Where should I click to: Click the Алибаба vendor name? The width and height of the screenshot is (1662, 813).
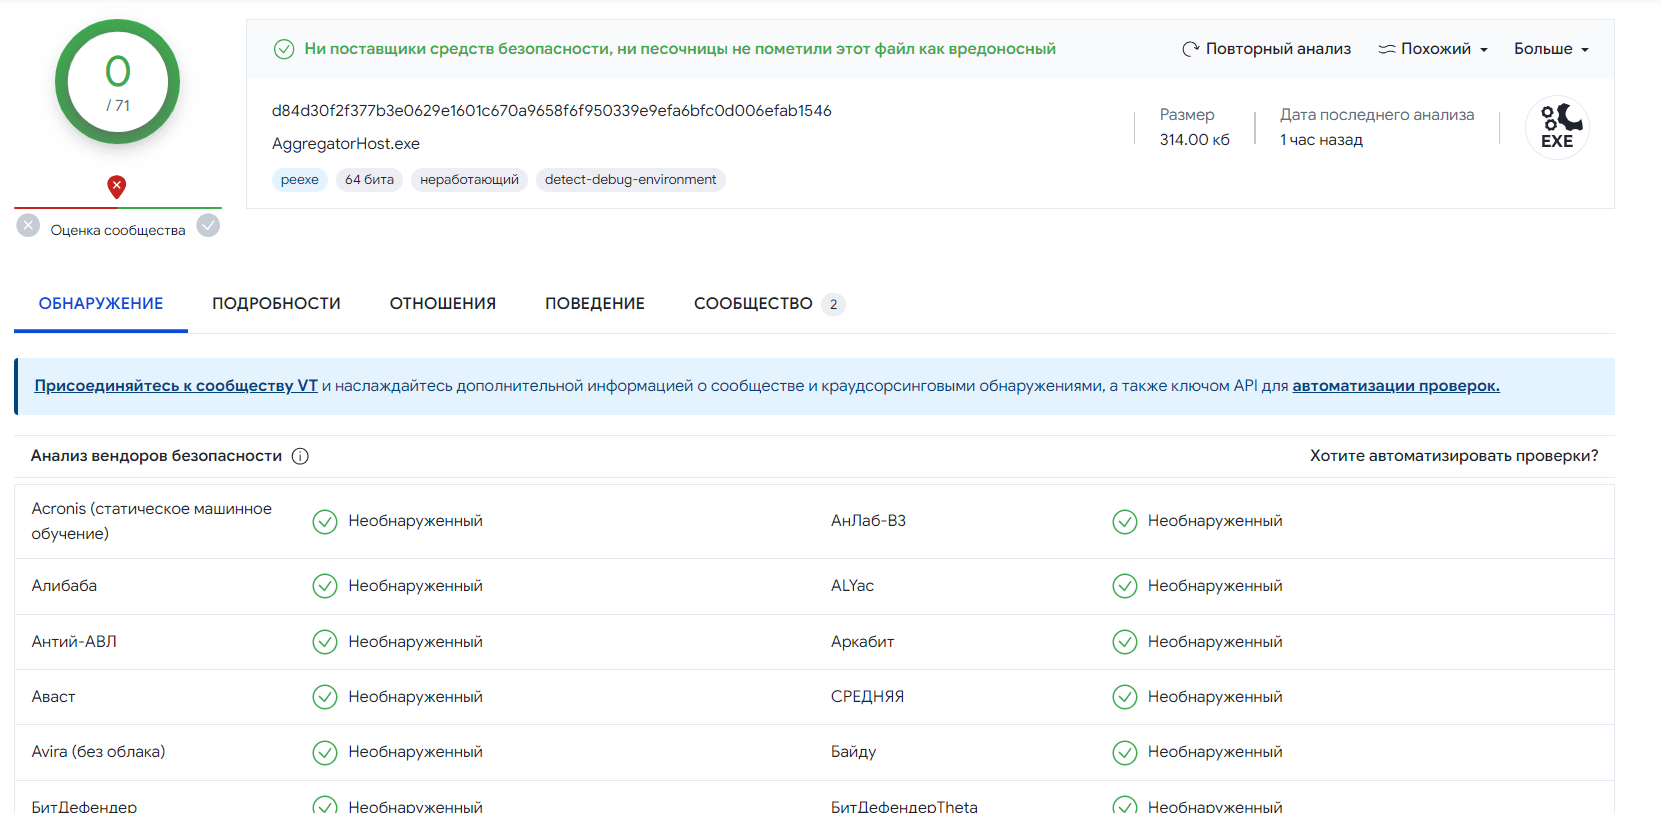point(64,586)
